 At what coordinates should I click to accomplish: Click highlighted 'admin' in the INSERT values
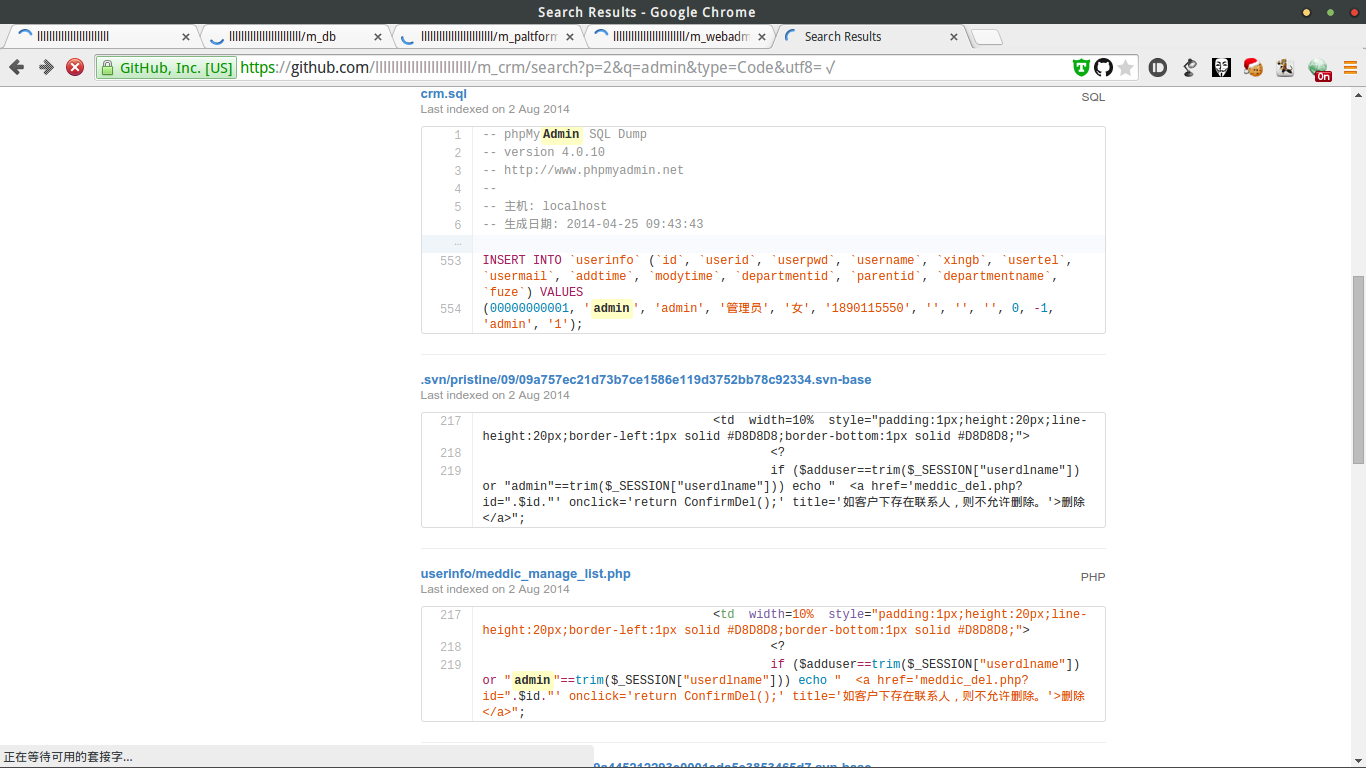coord(611,309)
